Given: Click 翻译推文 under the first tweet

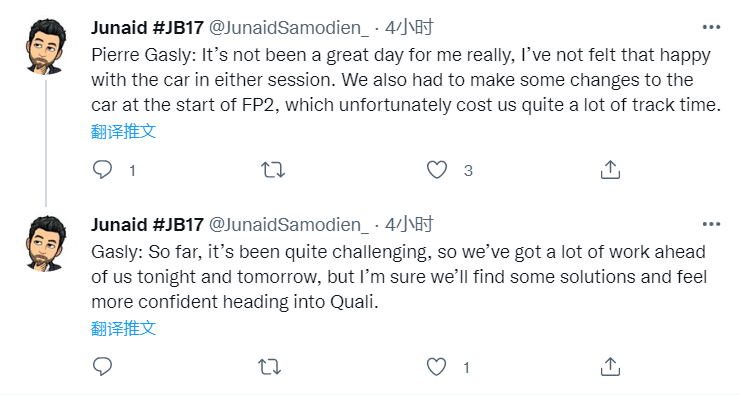Looking at the screenshot, I should [123, 131].
